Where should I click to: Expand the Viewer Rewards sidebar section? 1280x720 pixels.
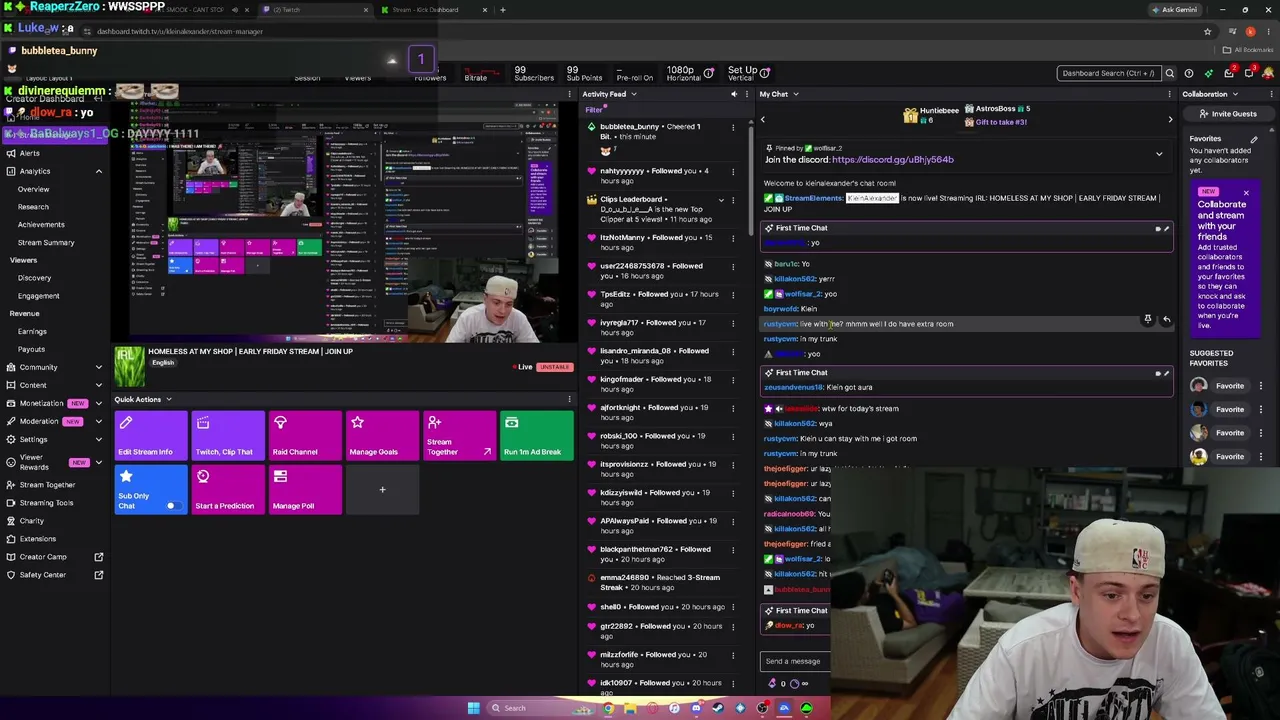98,462
